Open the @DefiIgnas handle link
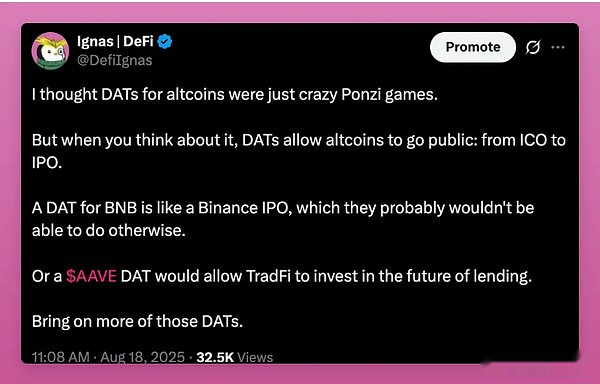600x384 pixels. point(114,60)
